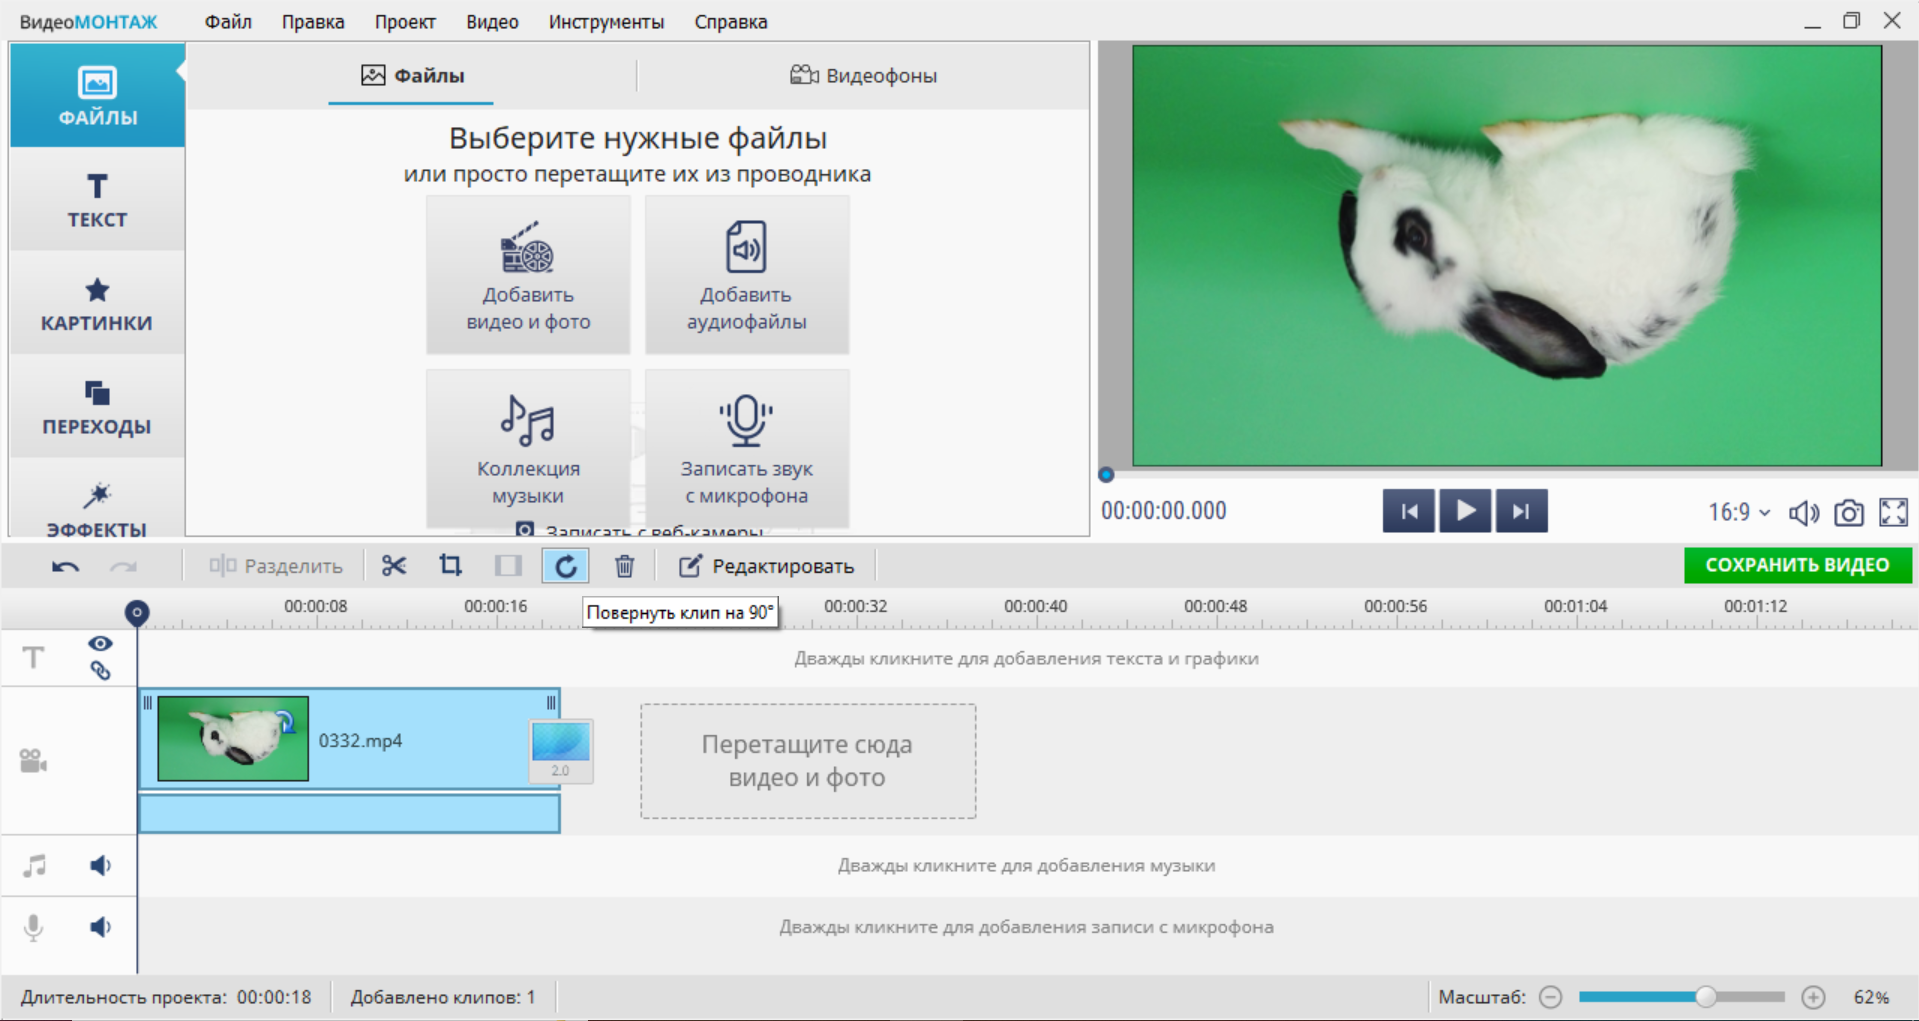This screenshot has height=1021, width=1919.
Task: Rotate clip 90 degrees
Action: (x=565, y=566)
